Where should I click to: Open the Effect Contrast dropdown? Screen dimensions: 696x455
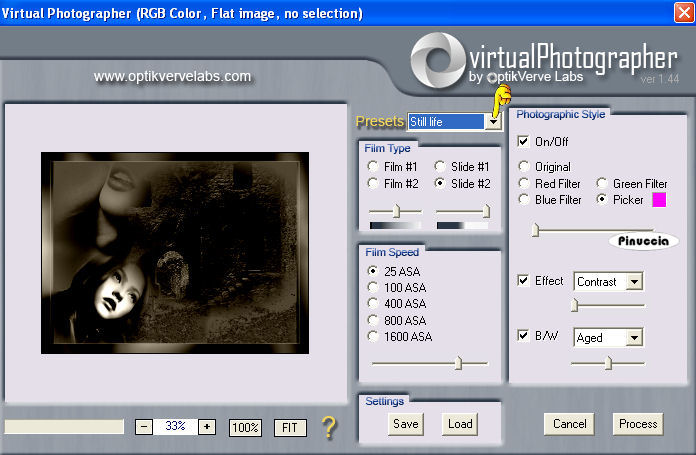pos(635,282)
